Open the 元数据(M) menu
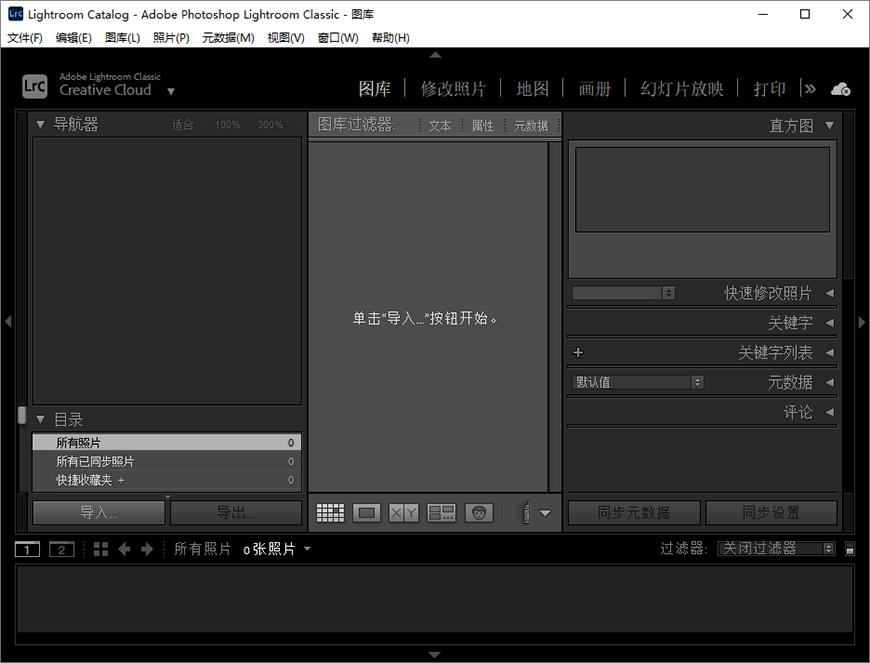Image resolution: width=870 pixels, height=663 pixels. click(228, 38)
